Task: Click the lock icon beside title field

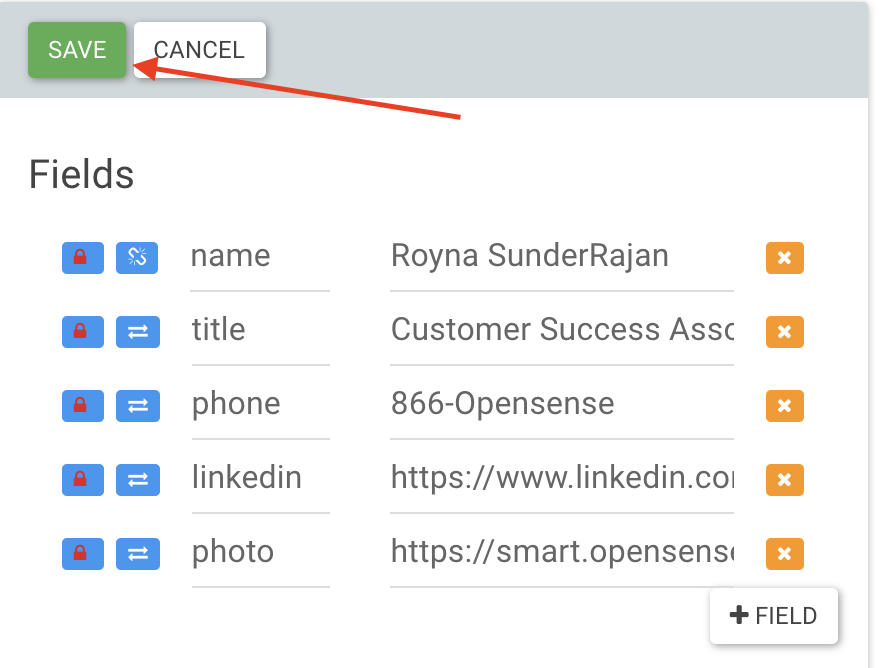Action: point(83,332)
